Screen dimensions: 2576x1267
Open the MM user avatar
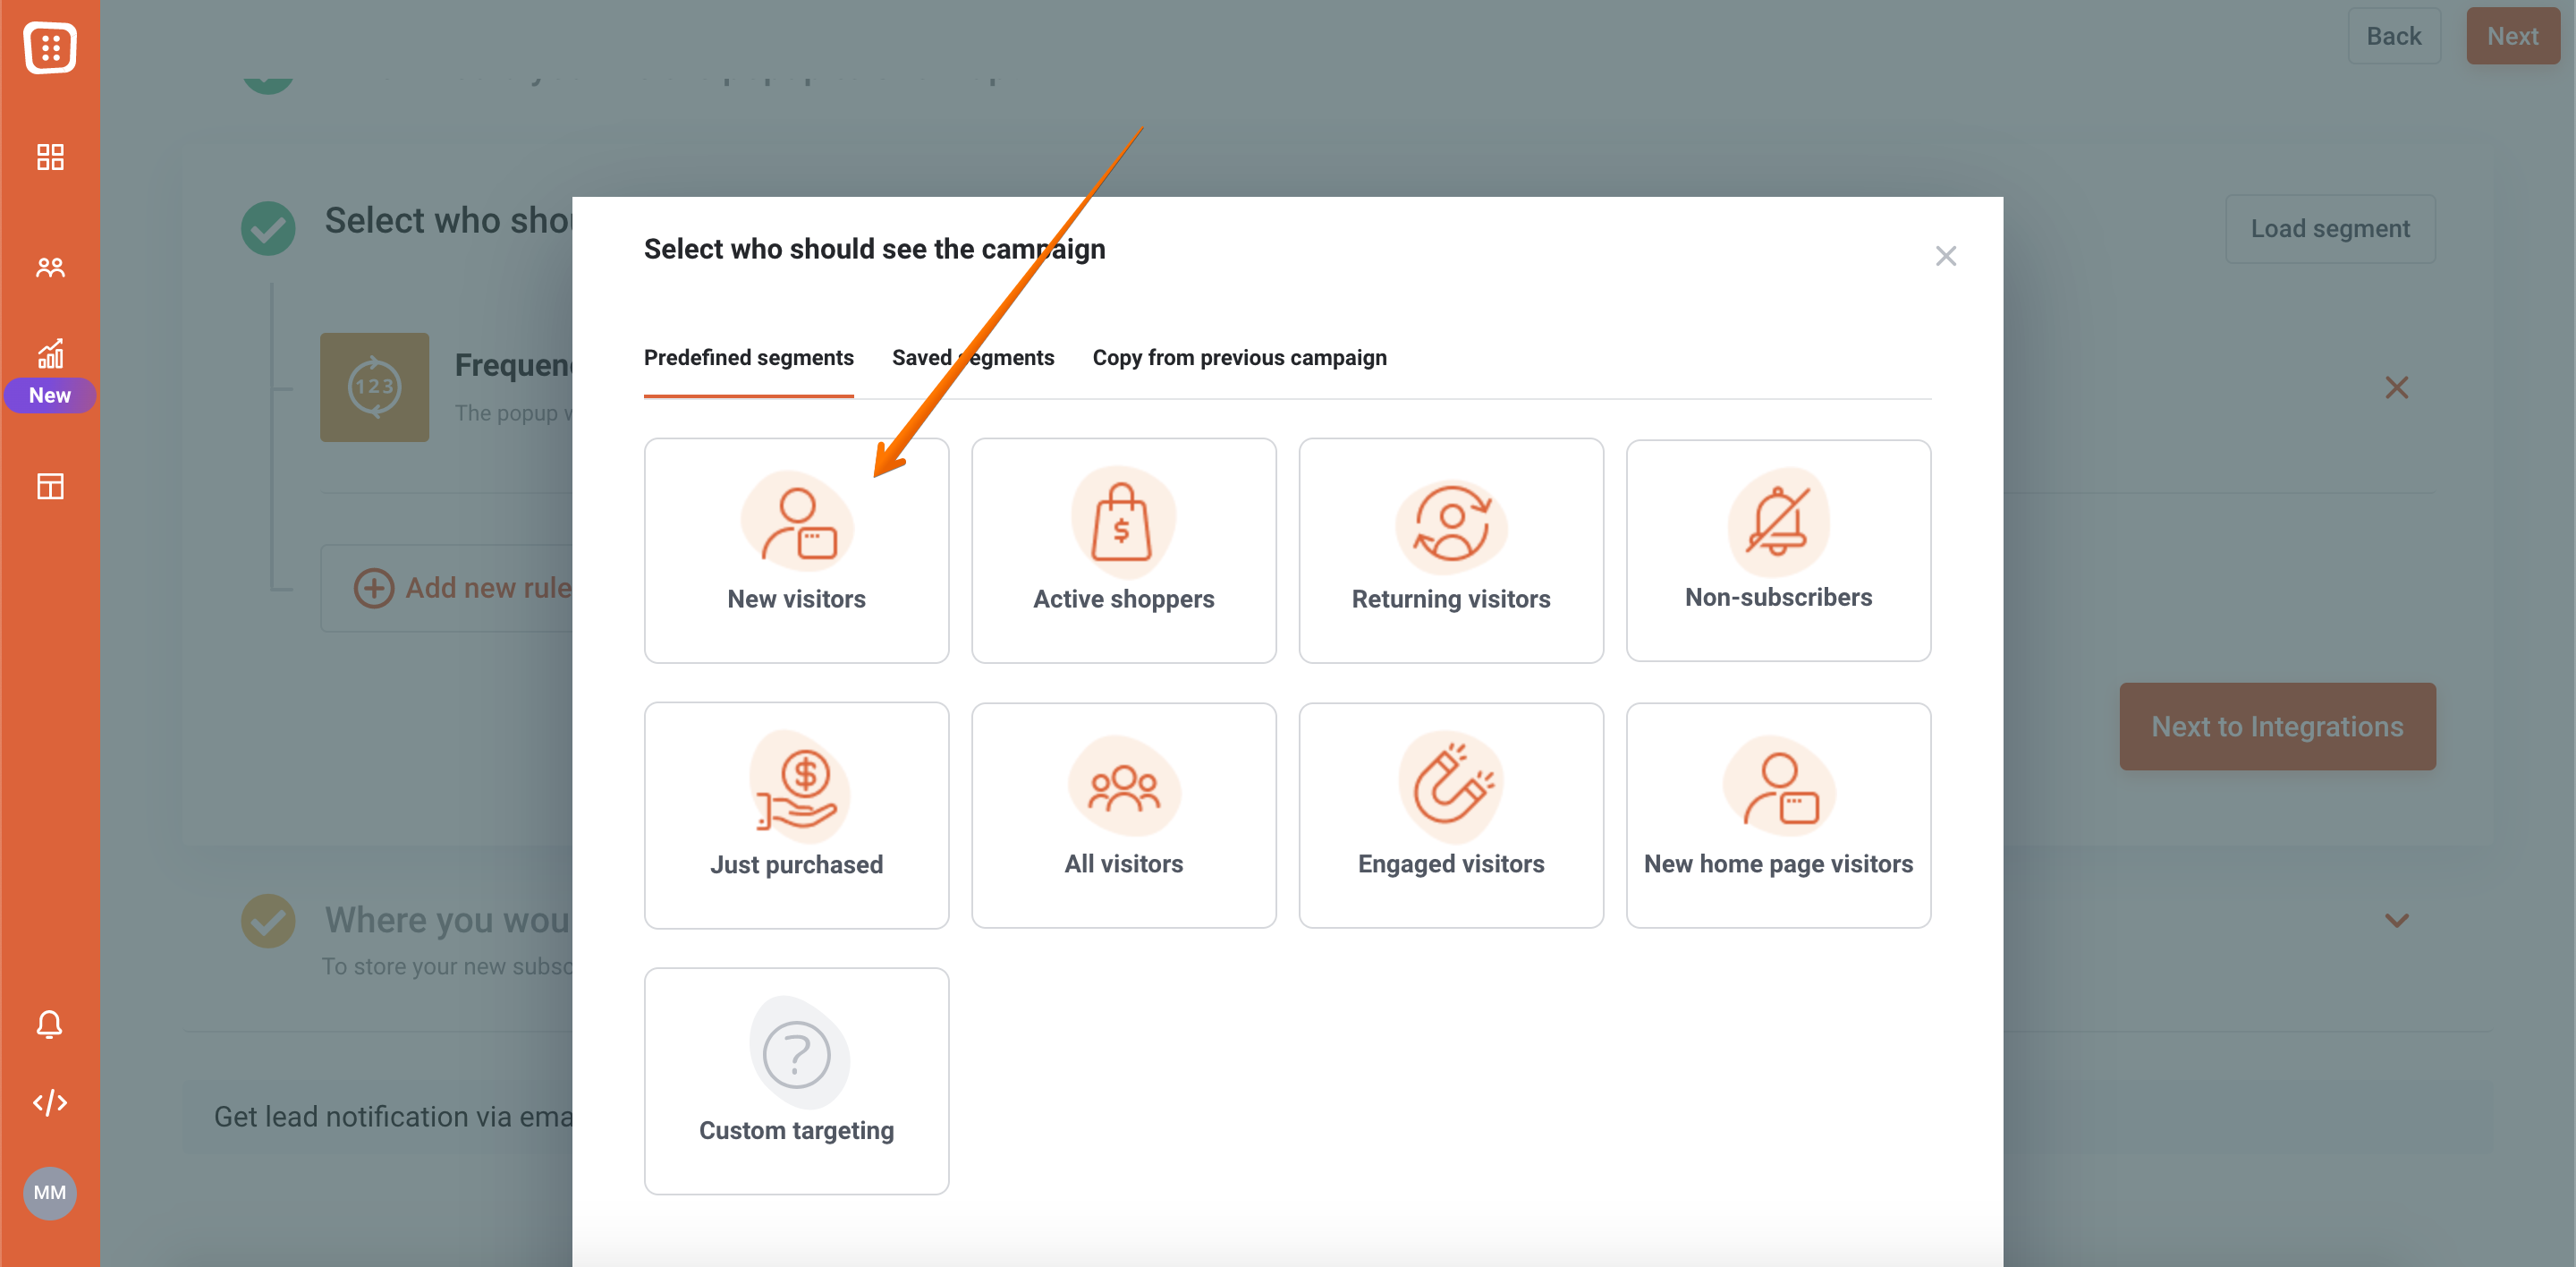[50, 1193]
